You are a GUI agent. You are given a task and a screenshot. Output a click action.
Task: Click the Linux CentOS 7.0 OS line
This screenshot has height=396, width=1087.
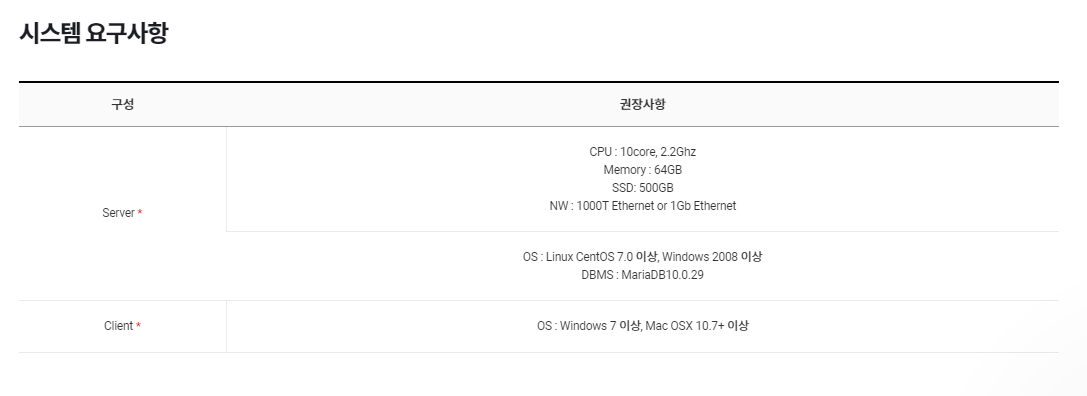pos(643,257)
